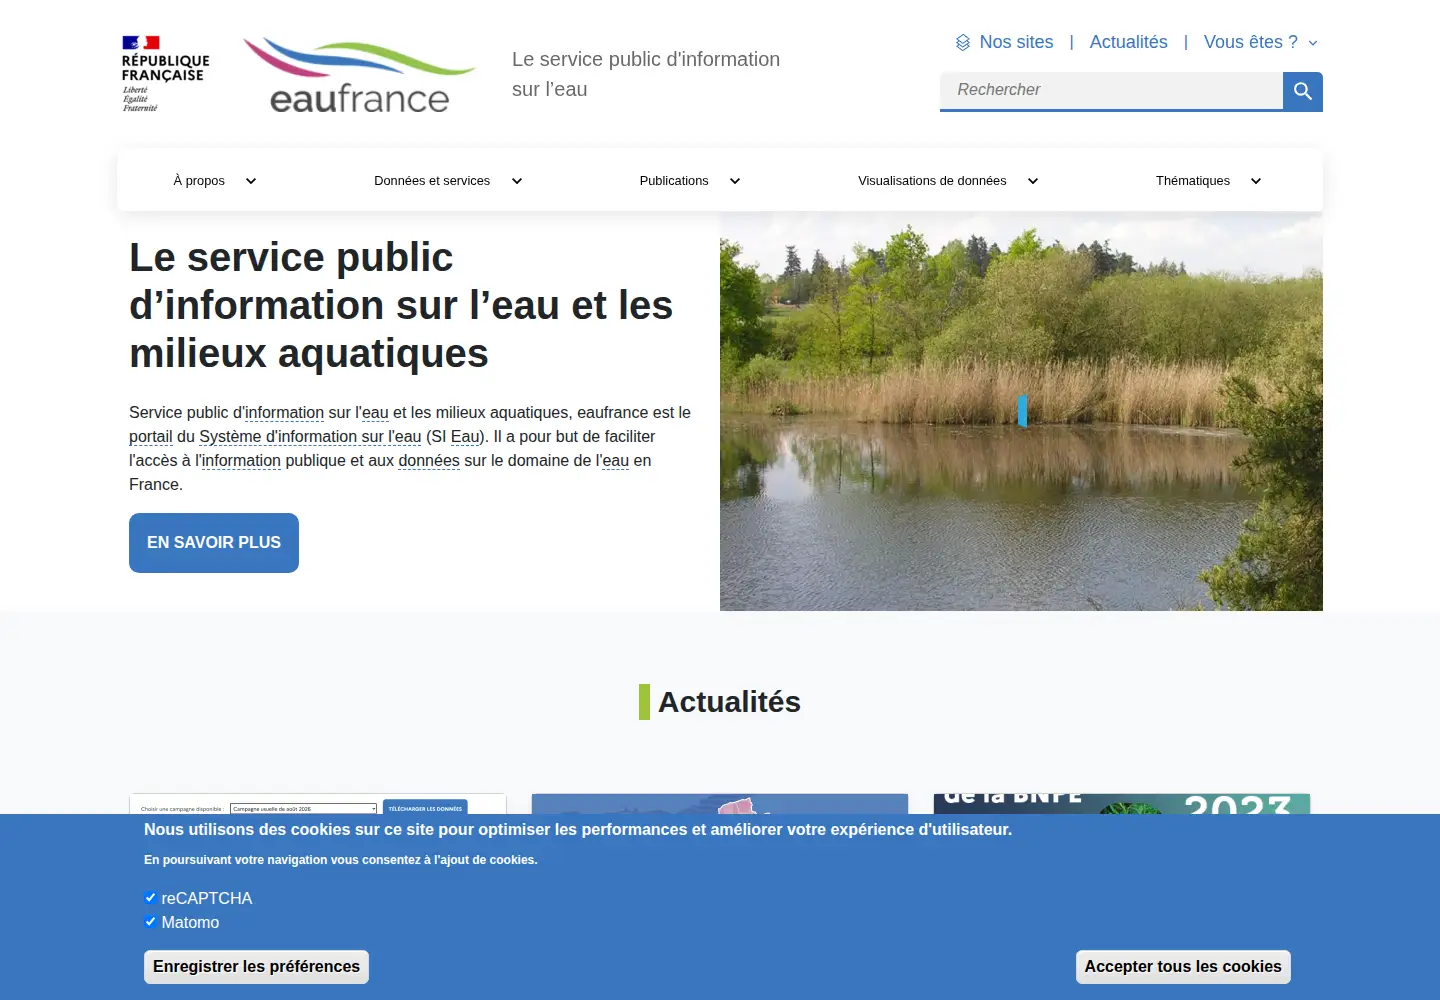
Task: Follow the portail glossary link
Action: tap(151, 437)
